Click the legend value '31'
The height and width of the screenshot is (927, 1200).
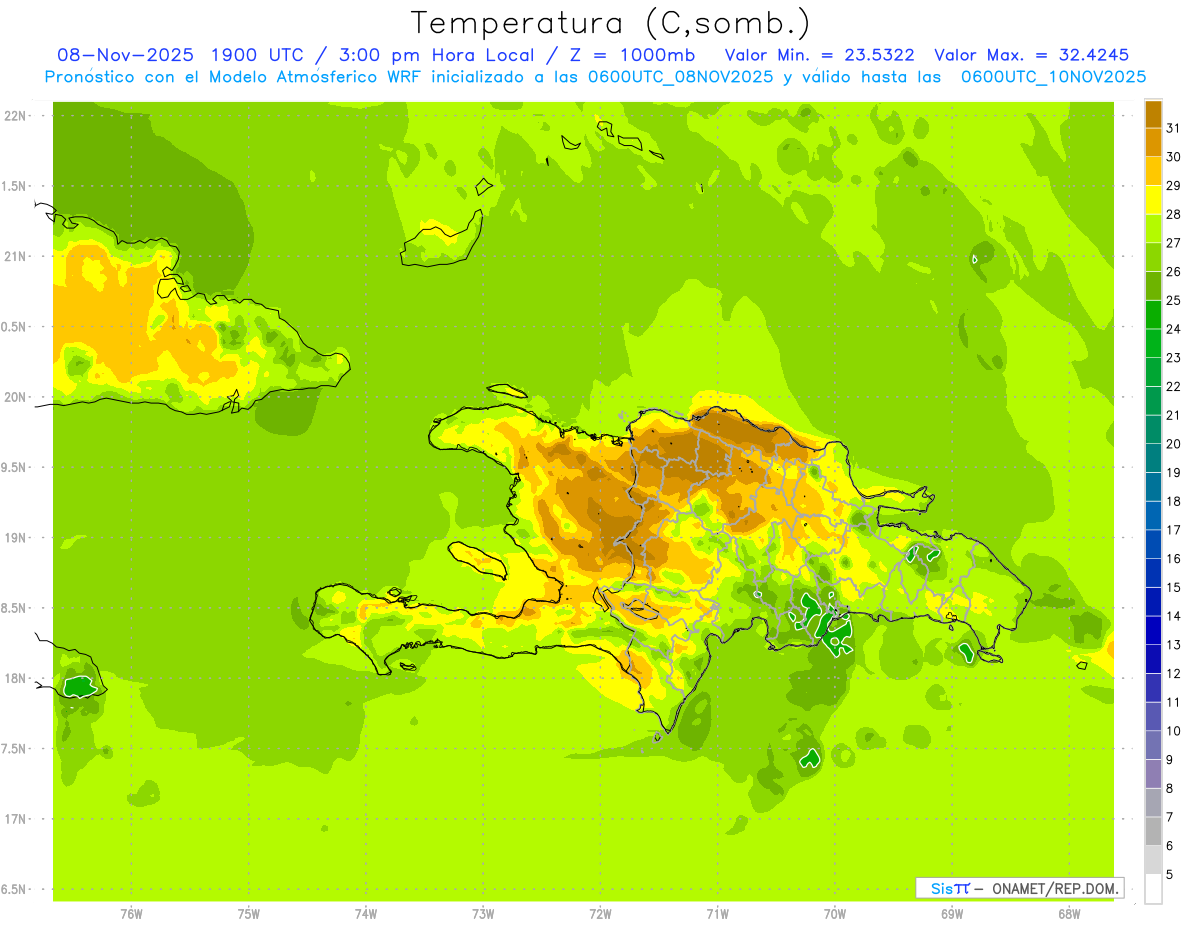coord(1173,128)
